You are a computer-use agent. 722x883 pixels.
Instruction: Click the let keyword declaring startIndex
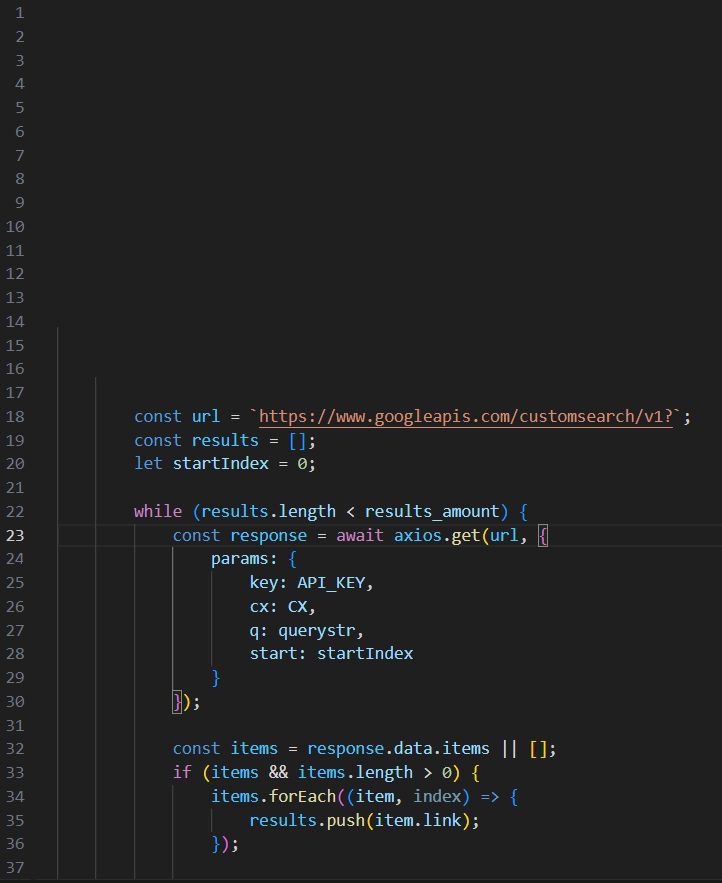148,464
